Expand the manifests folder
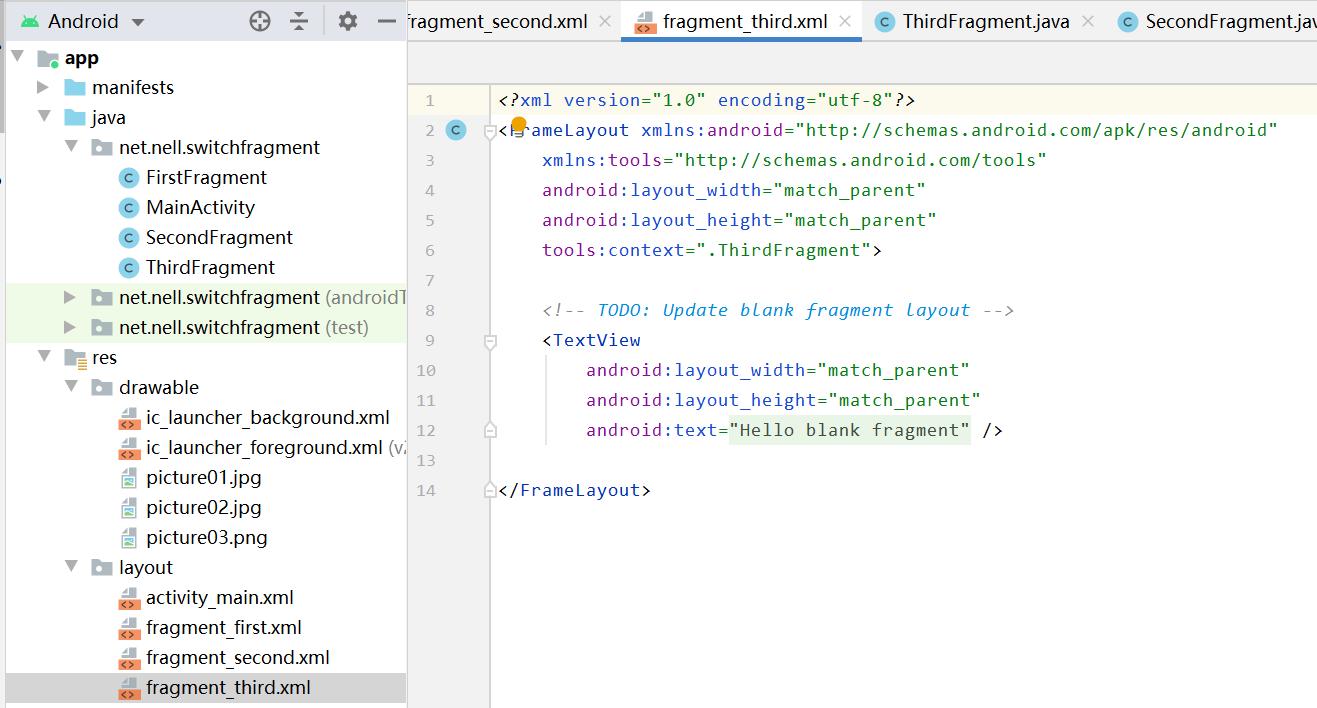Viewport: 1317px width, 708px height. (43, 88)
